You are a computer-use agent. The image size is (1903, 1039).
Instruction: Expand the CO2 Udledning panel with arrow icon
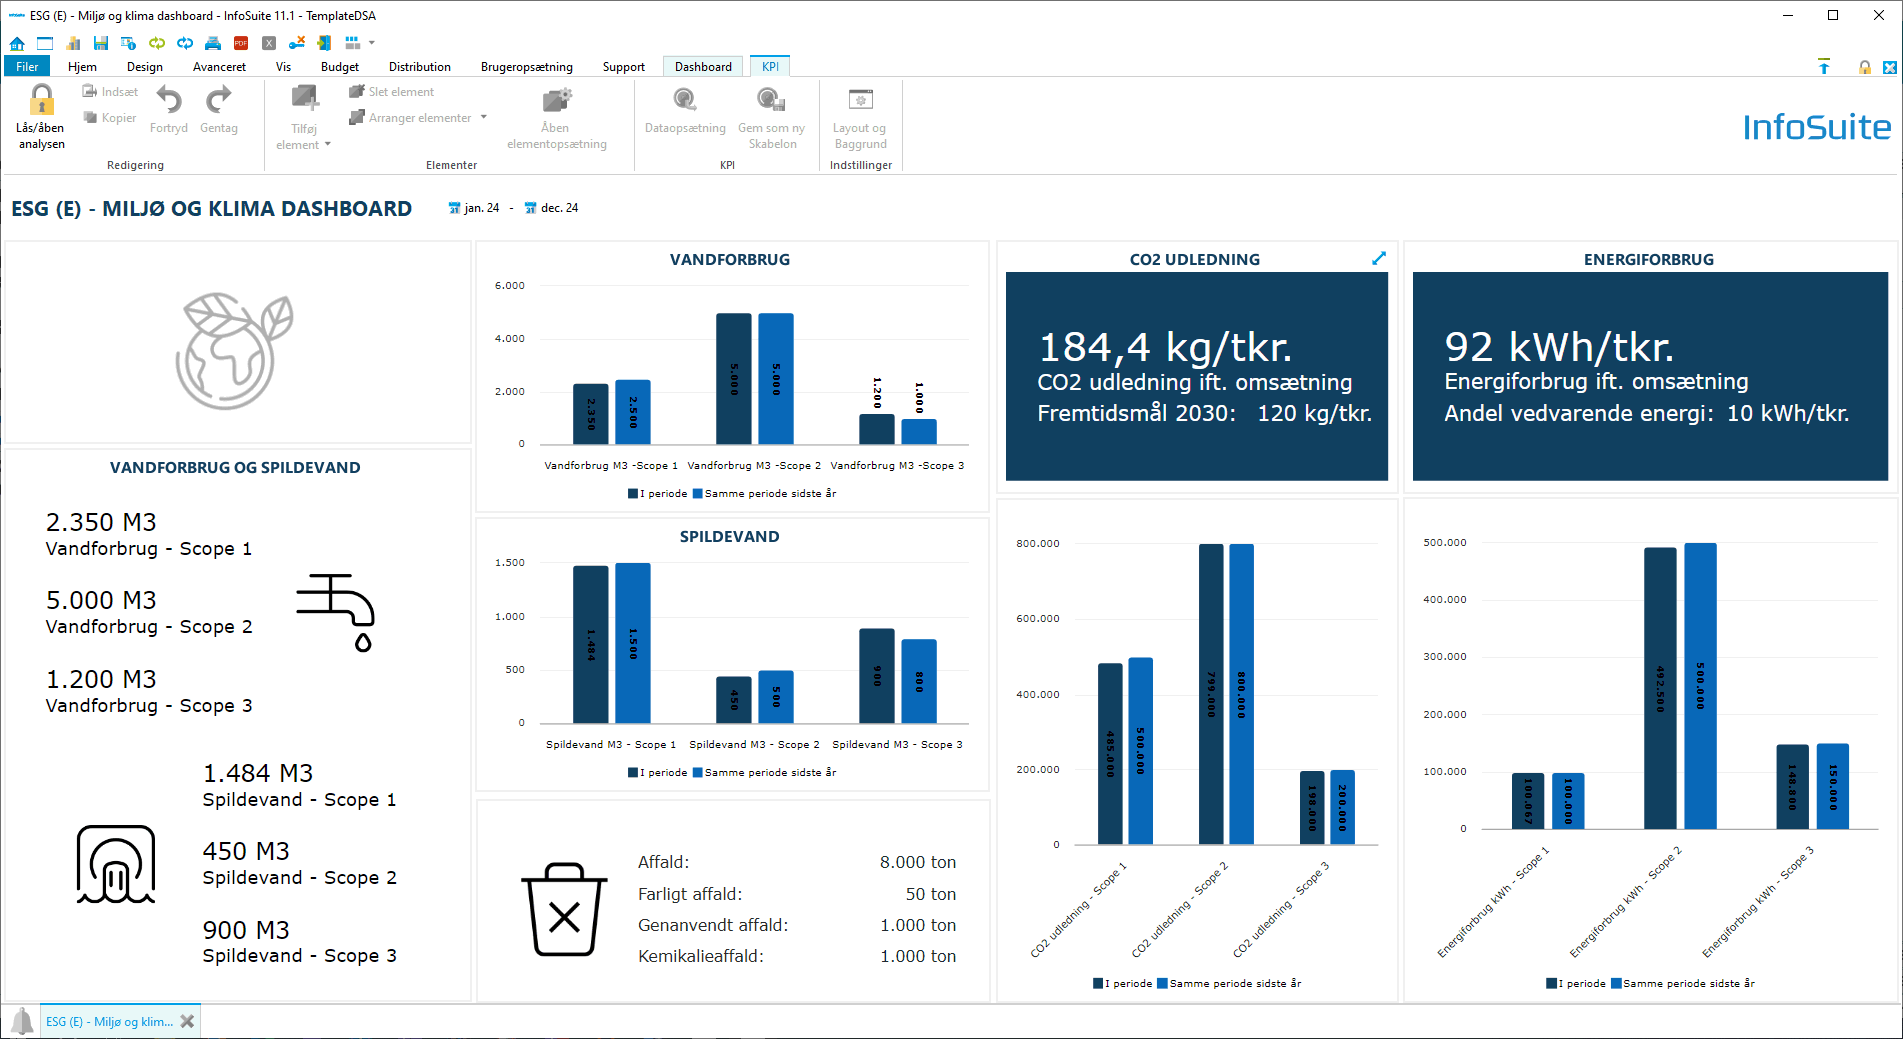click(x=1379, y=258)
